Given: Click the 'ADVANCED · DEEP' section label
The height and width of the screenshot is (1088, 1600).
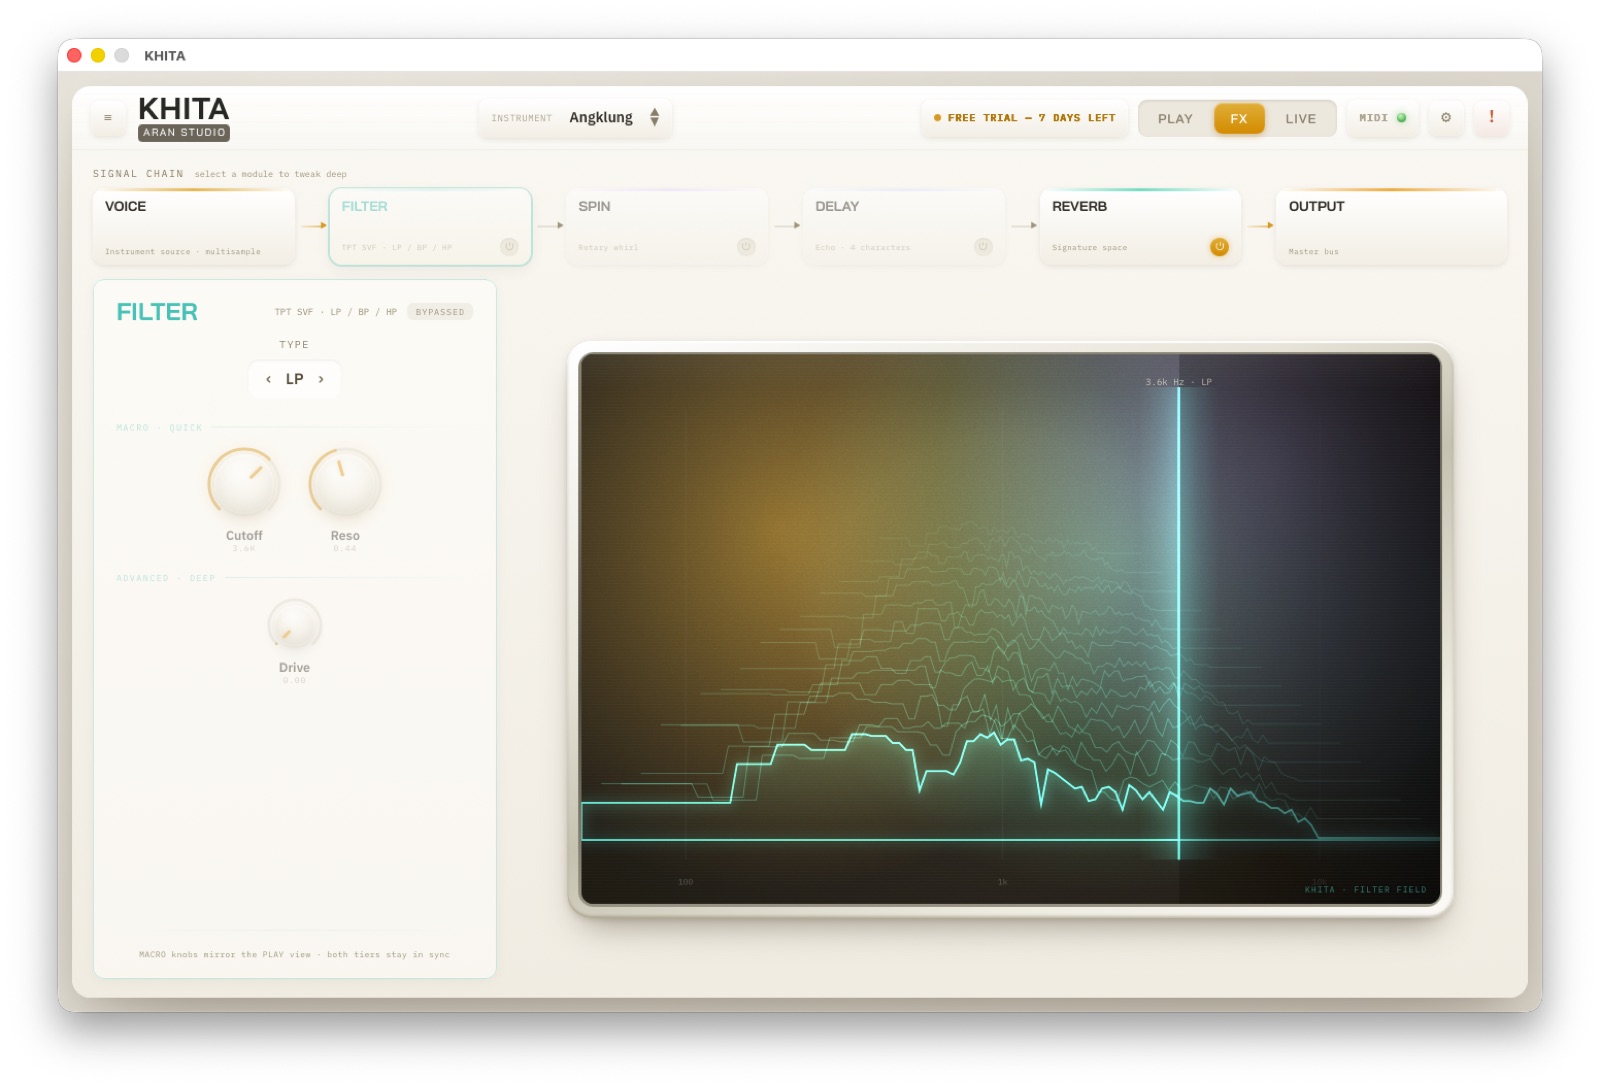Looking at the screenshot, I should [166, 578].
